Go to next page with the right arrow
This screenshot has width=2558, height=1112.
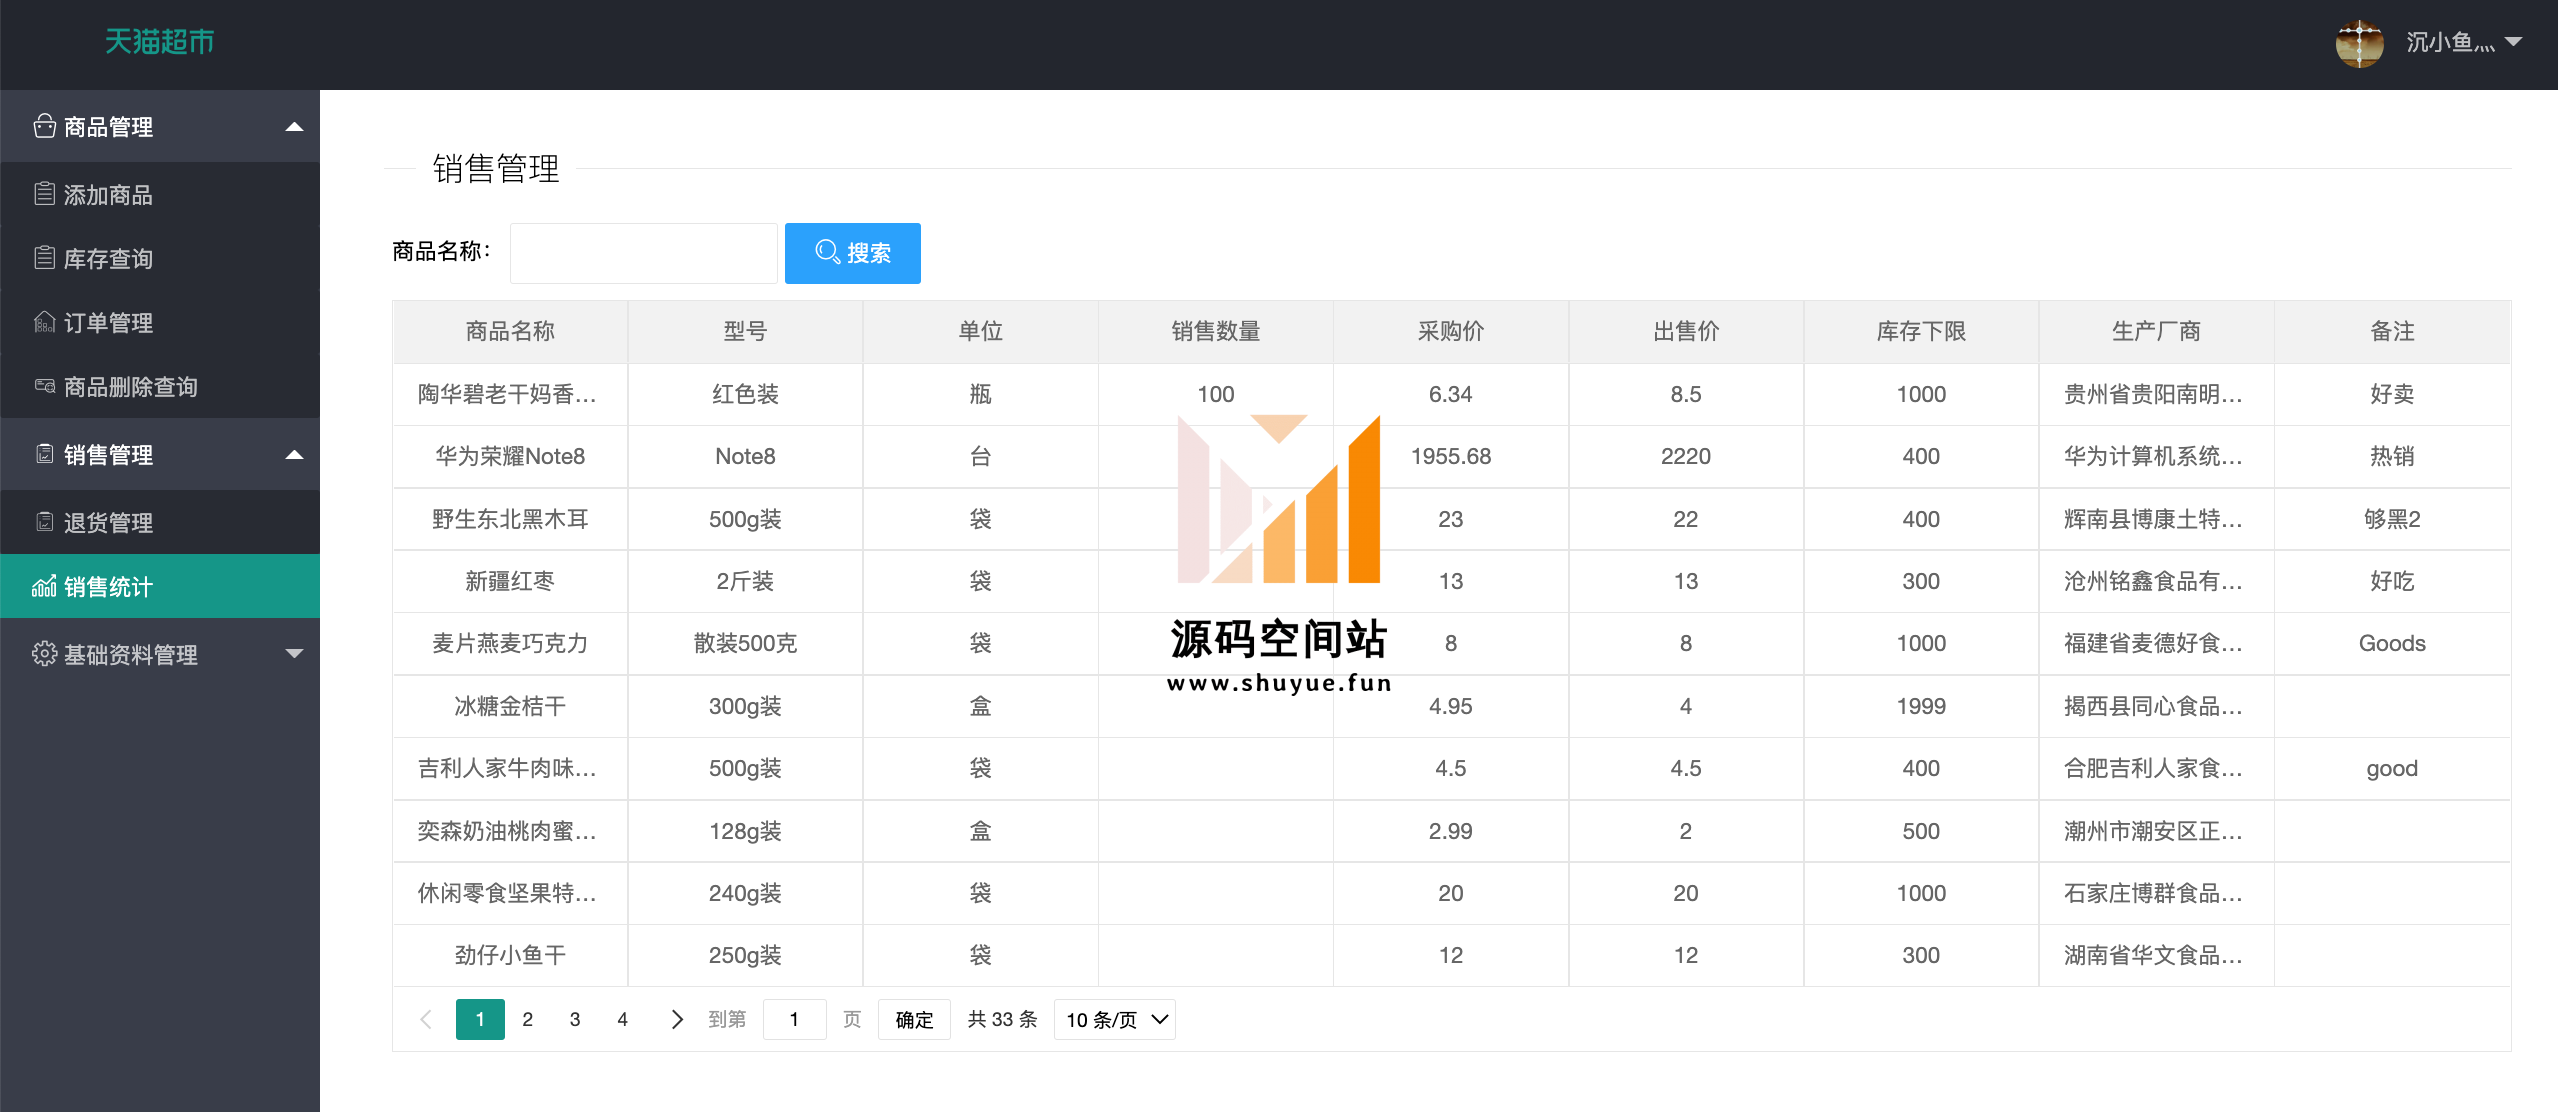pyautogui.click(x=677, y=1019)
